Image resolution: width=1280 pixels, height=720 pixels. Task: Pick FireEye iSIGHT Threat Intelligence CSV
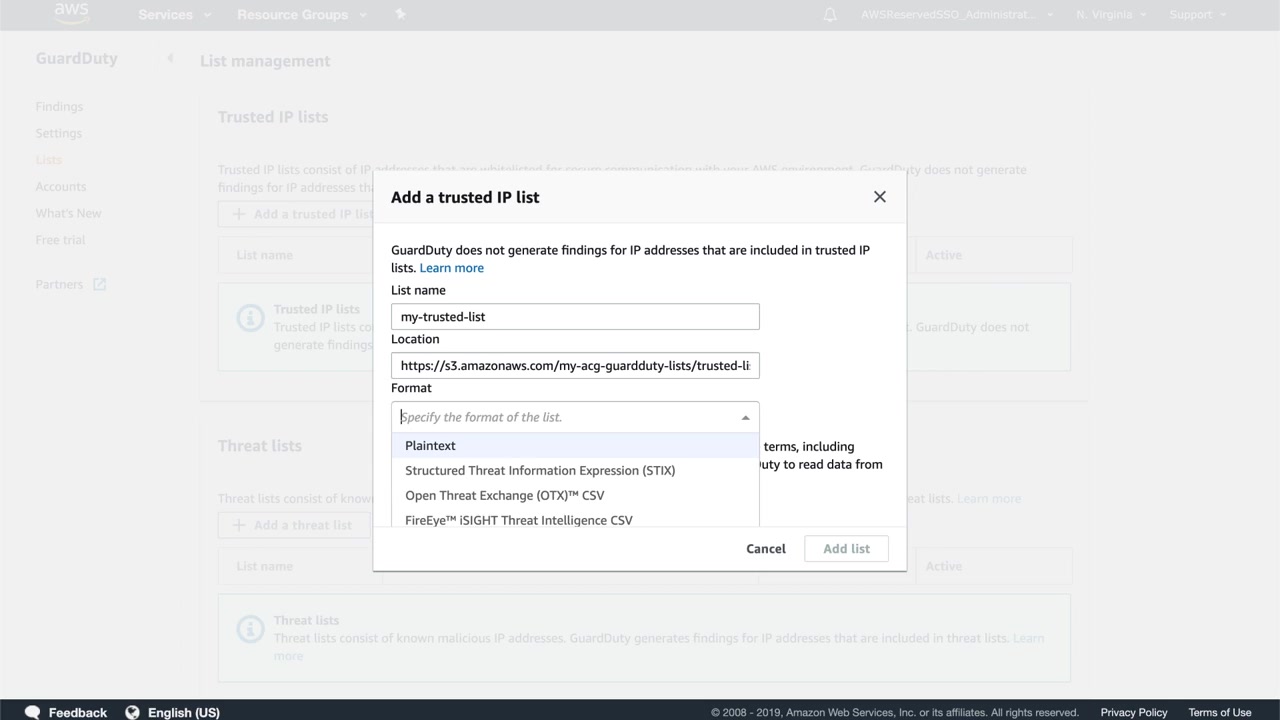click(x=519, y=519)
